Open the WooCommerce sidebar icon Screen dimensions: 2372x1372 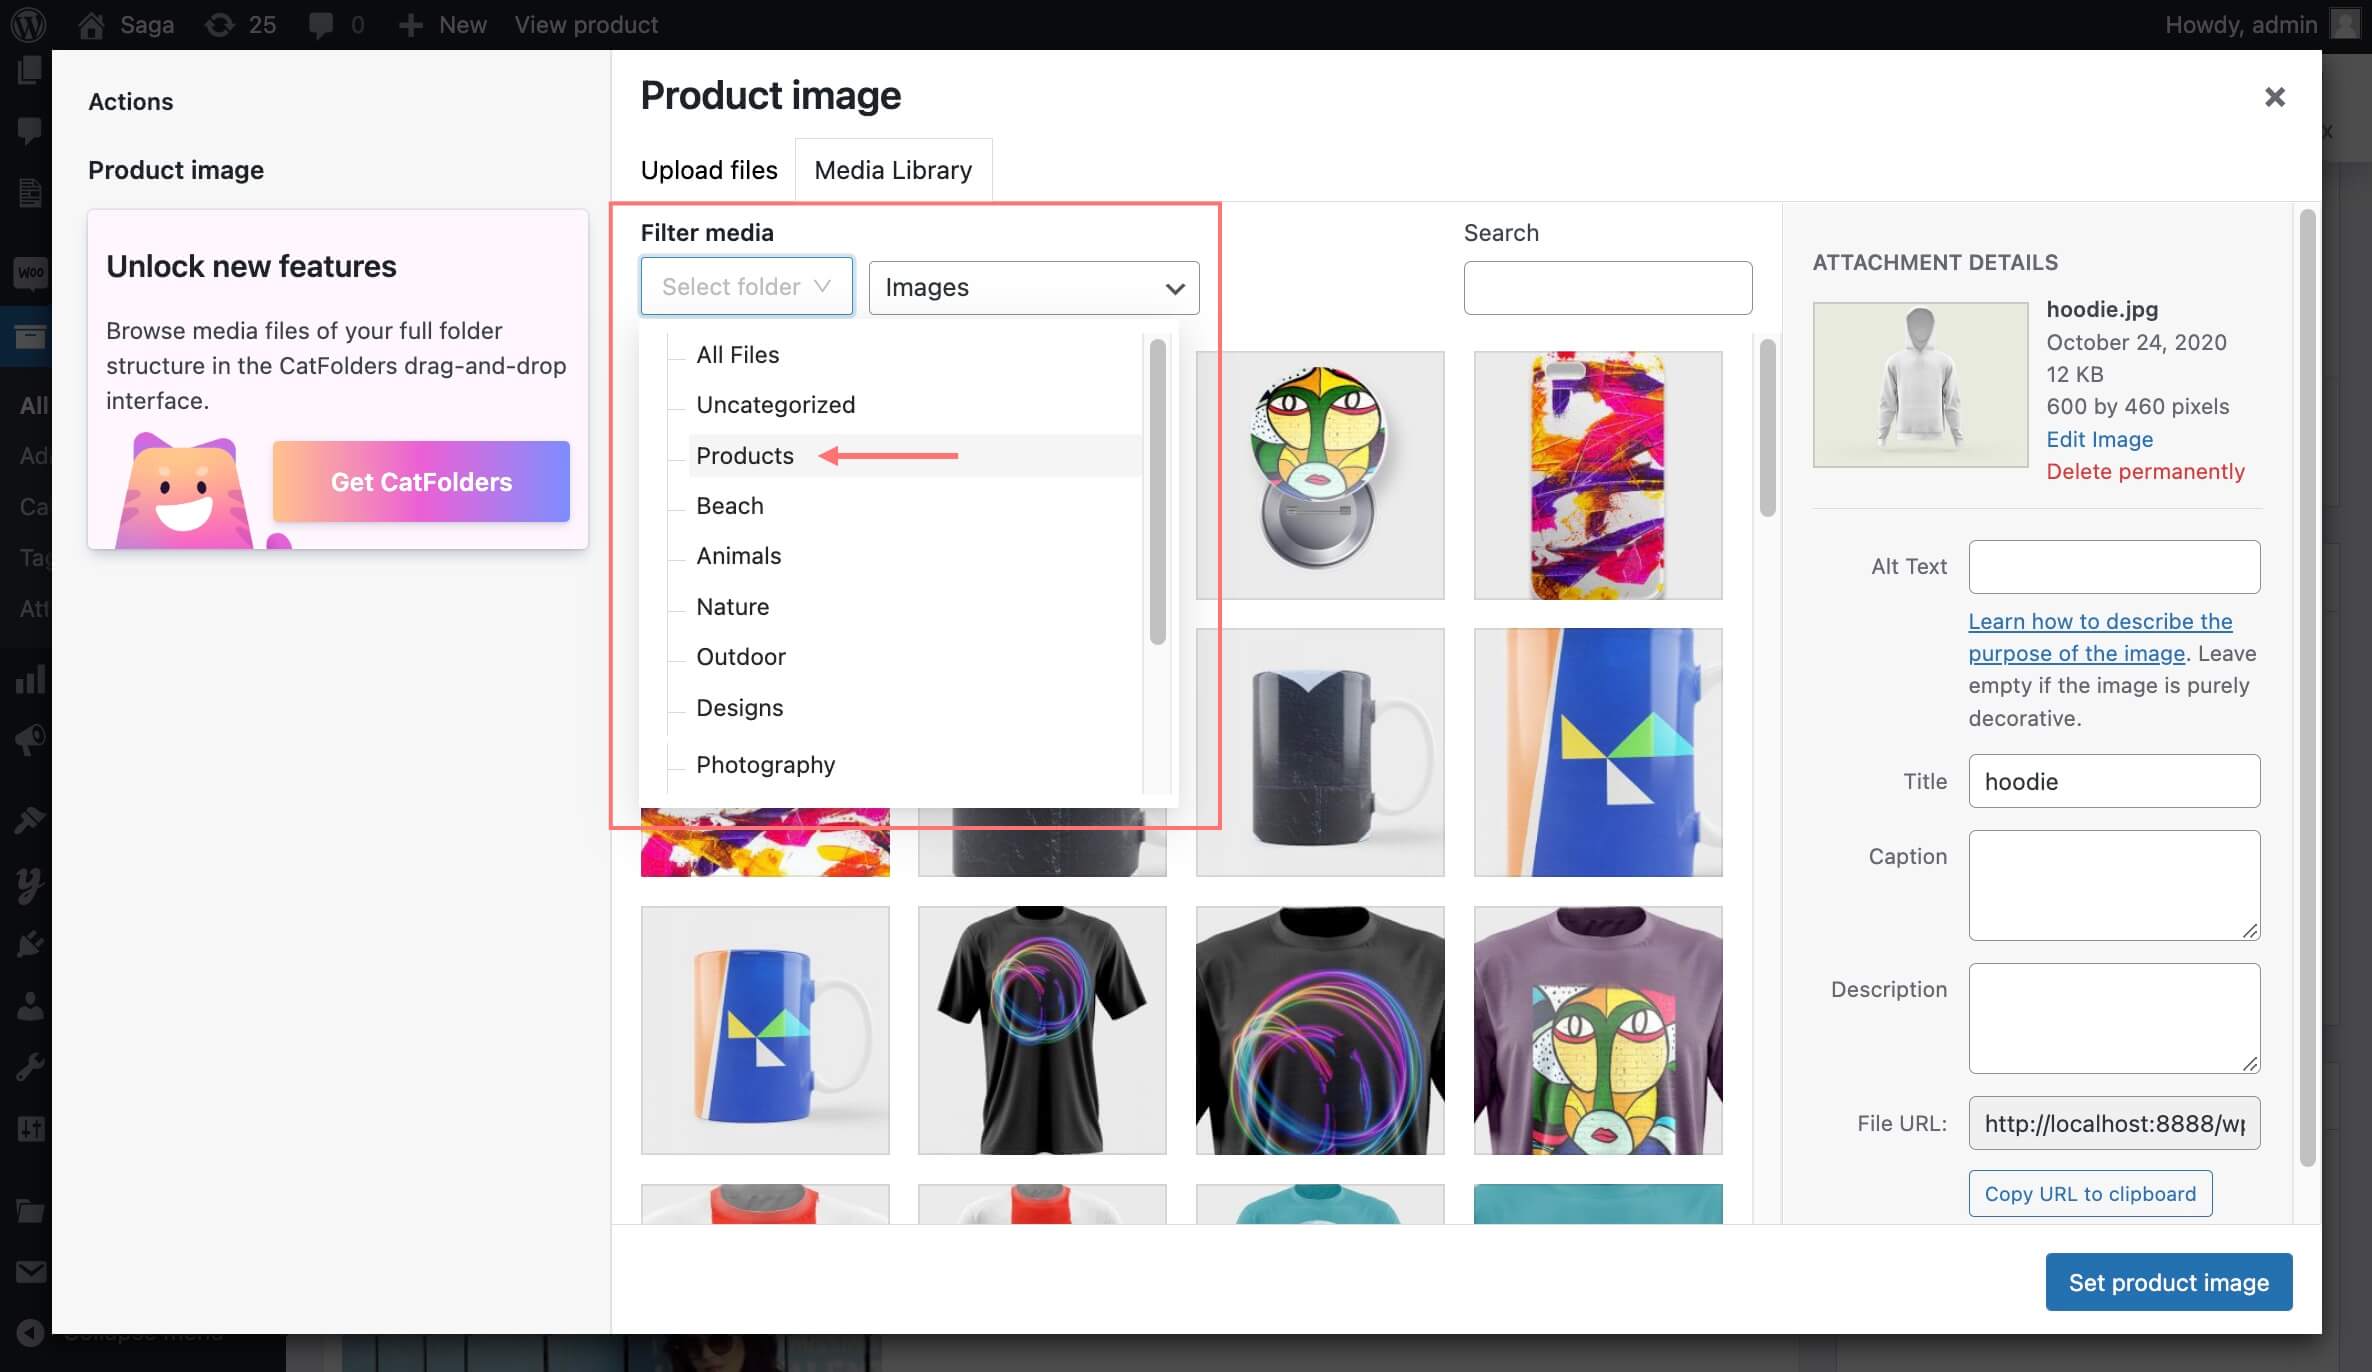tap(30, 272)
